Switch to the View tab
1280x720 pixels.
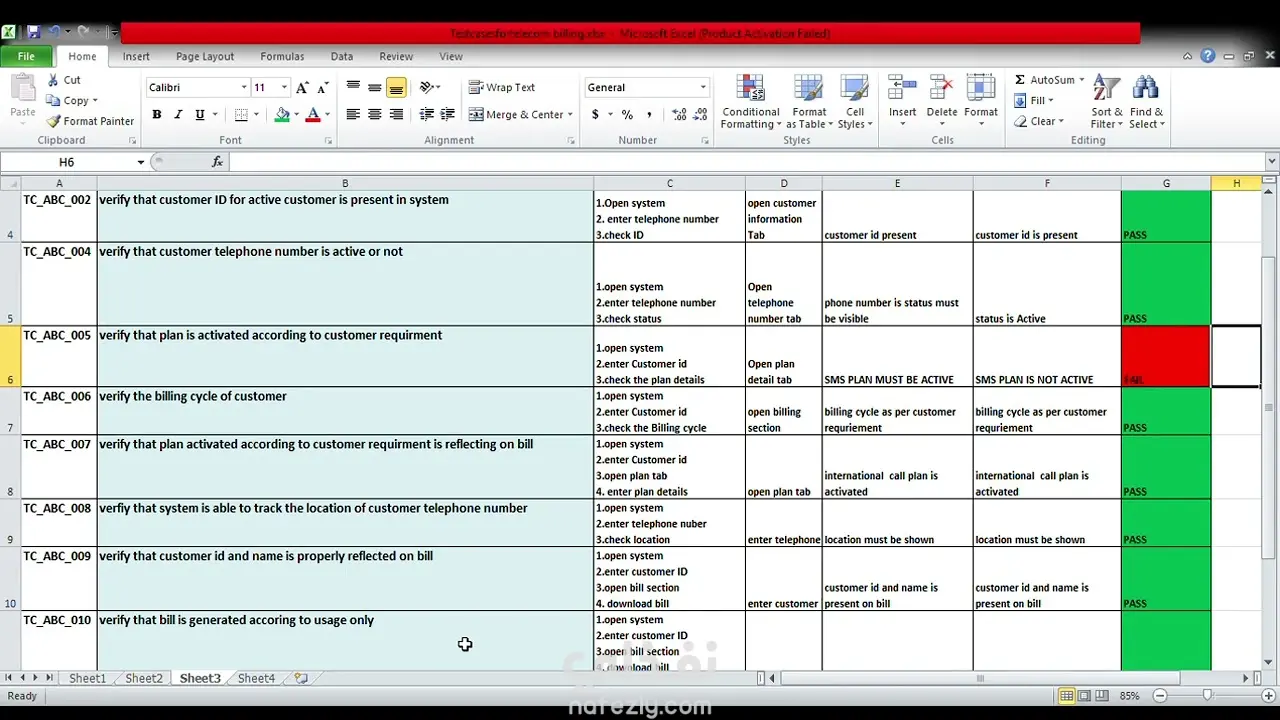click(451, 57)
